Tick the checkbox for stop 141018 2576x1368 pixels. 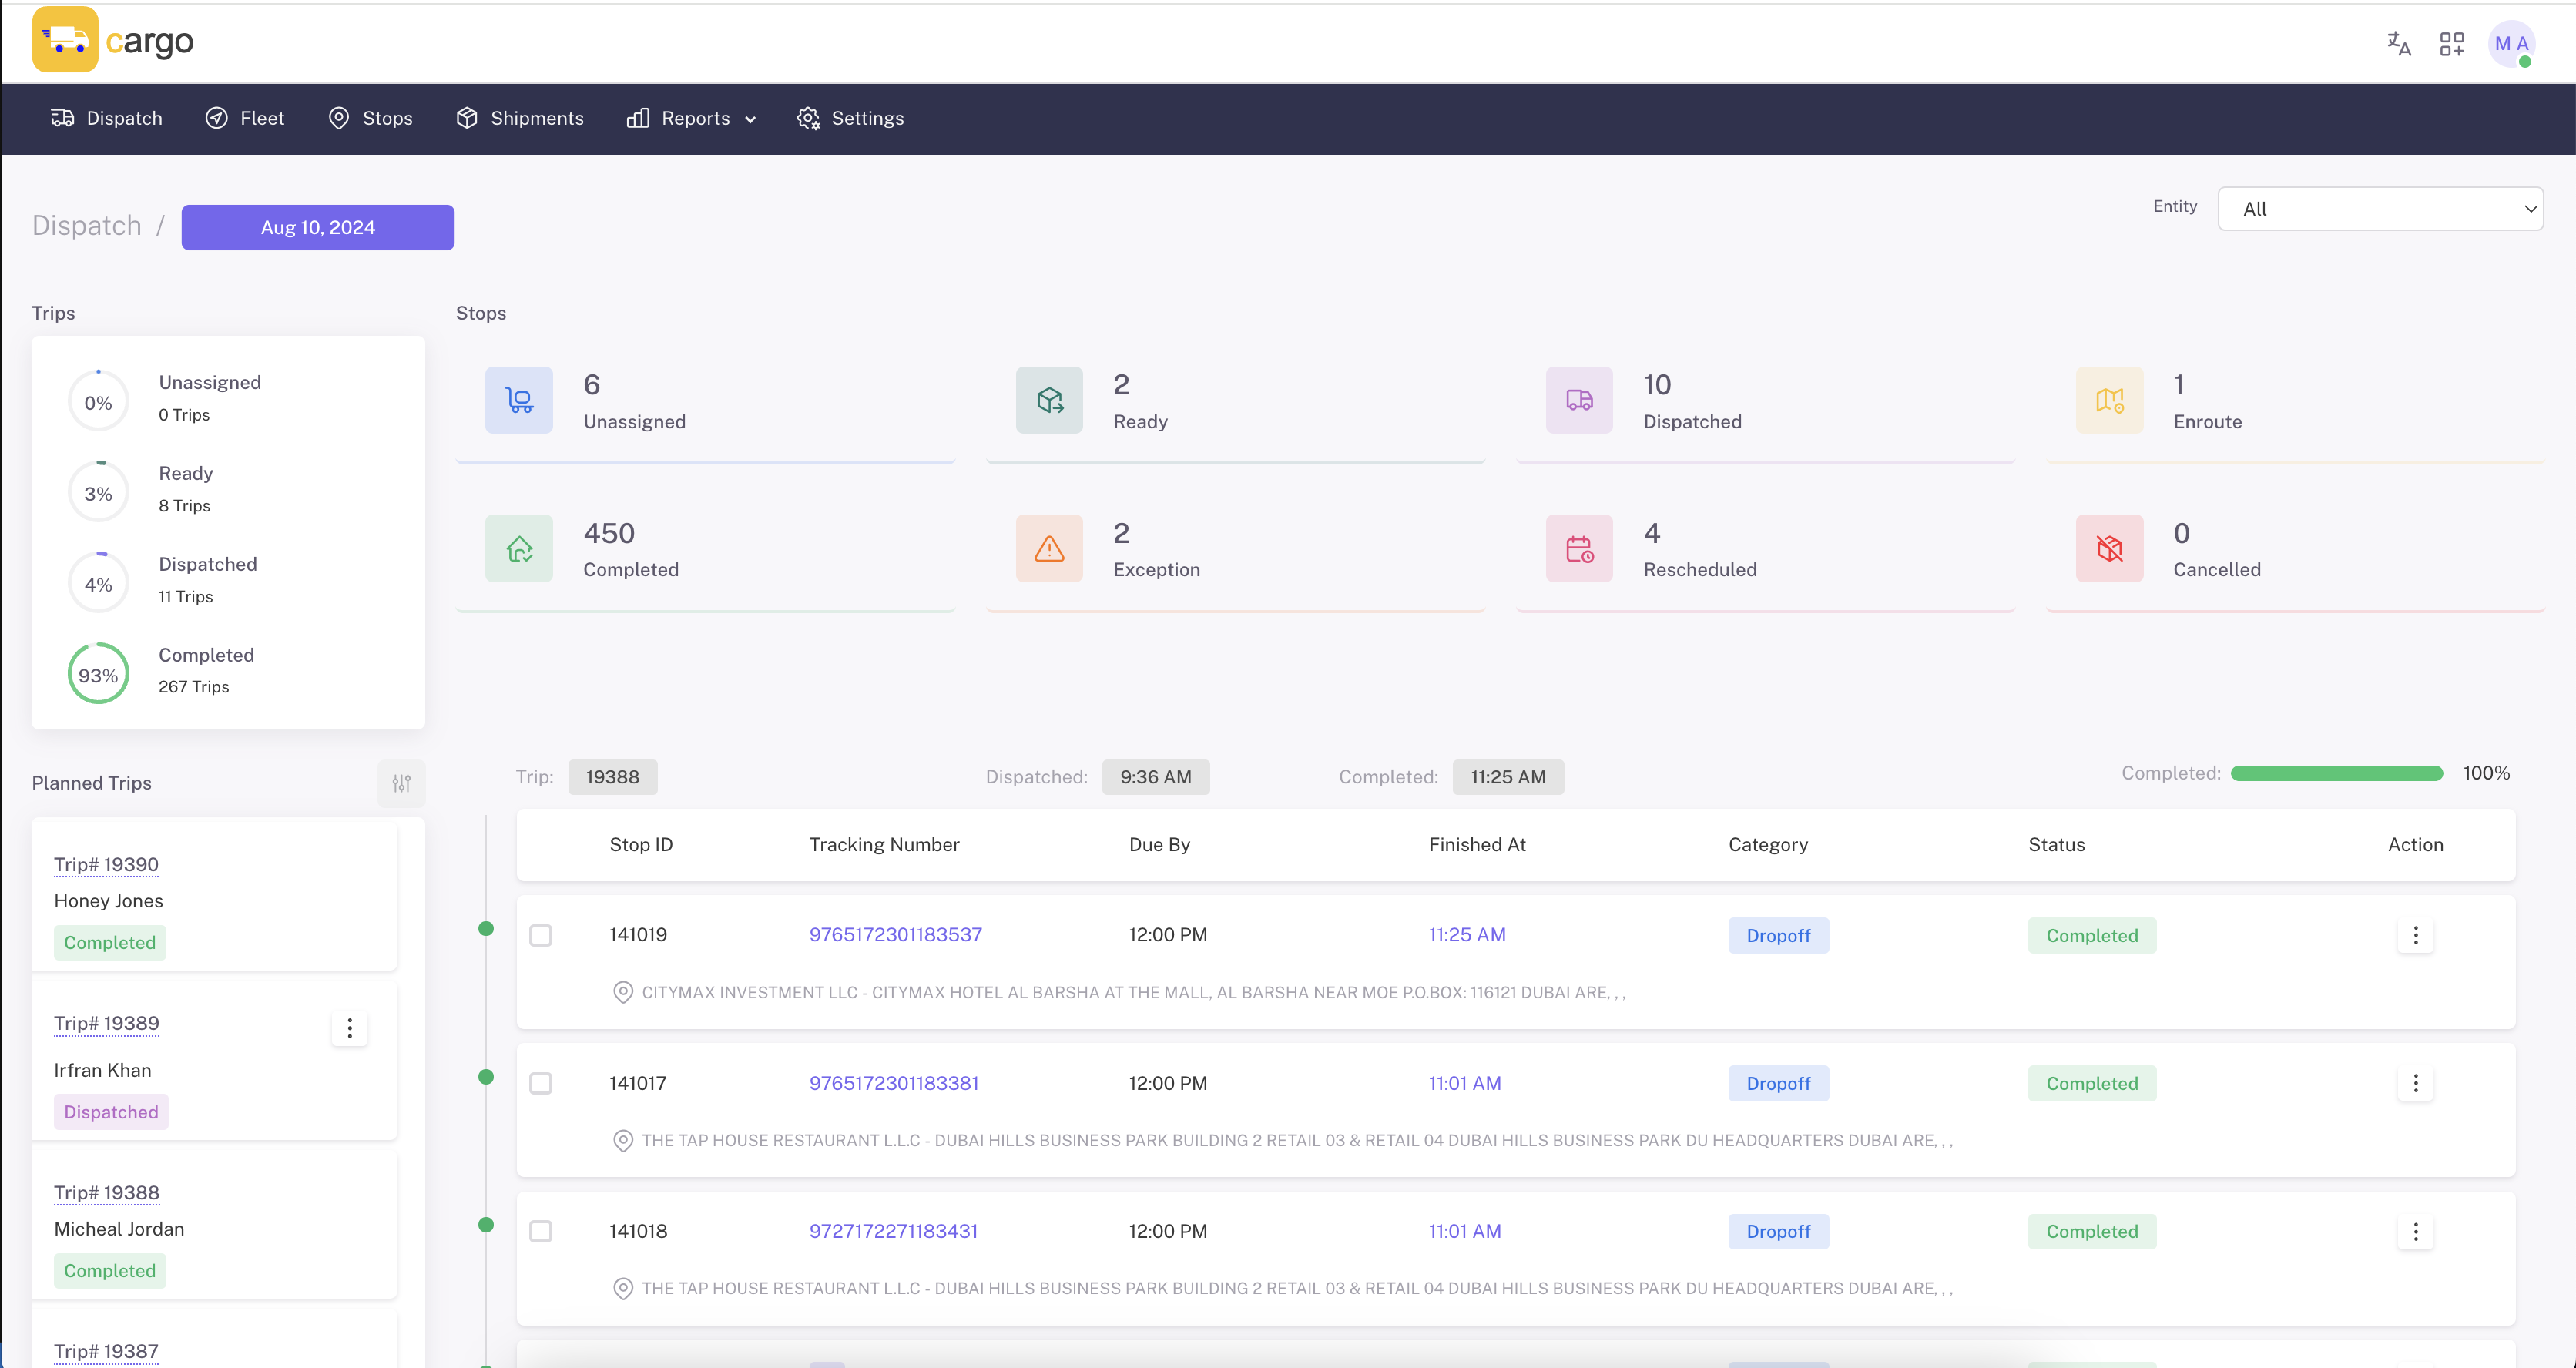tap(541, 1231)
